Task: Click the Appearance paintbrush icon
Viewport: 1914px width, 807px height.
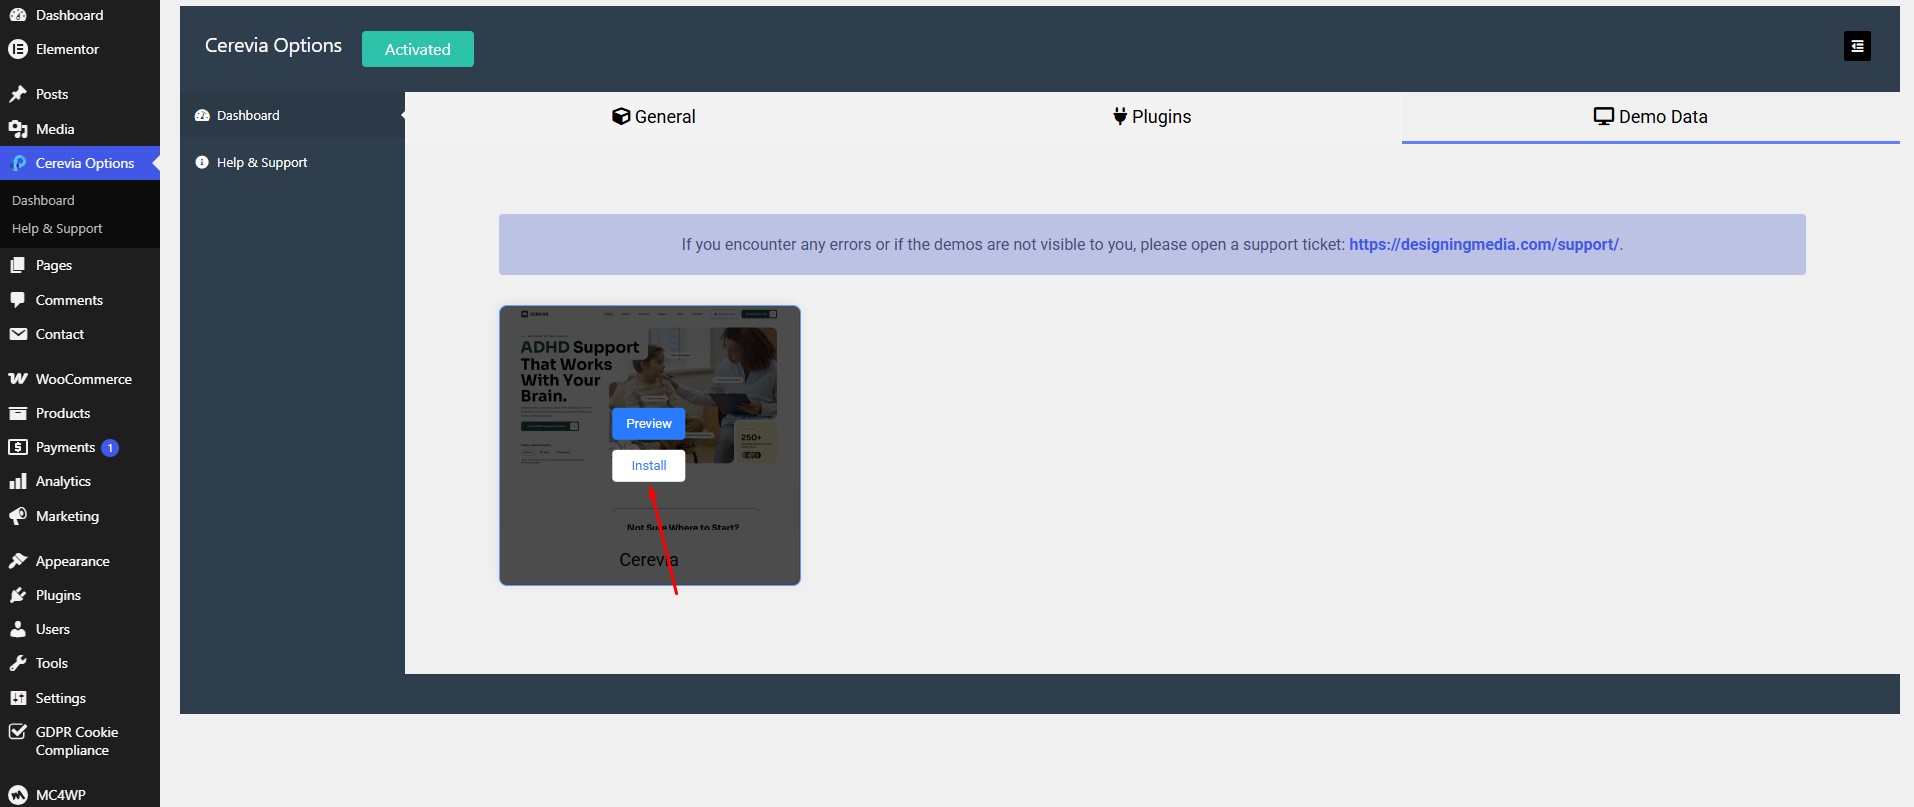Action: tap(18, 561)
